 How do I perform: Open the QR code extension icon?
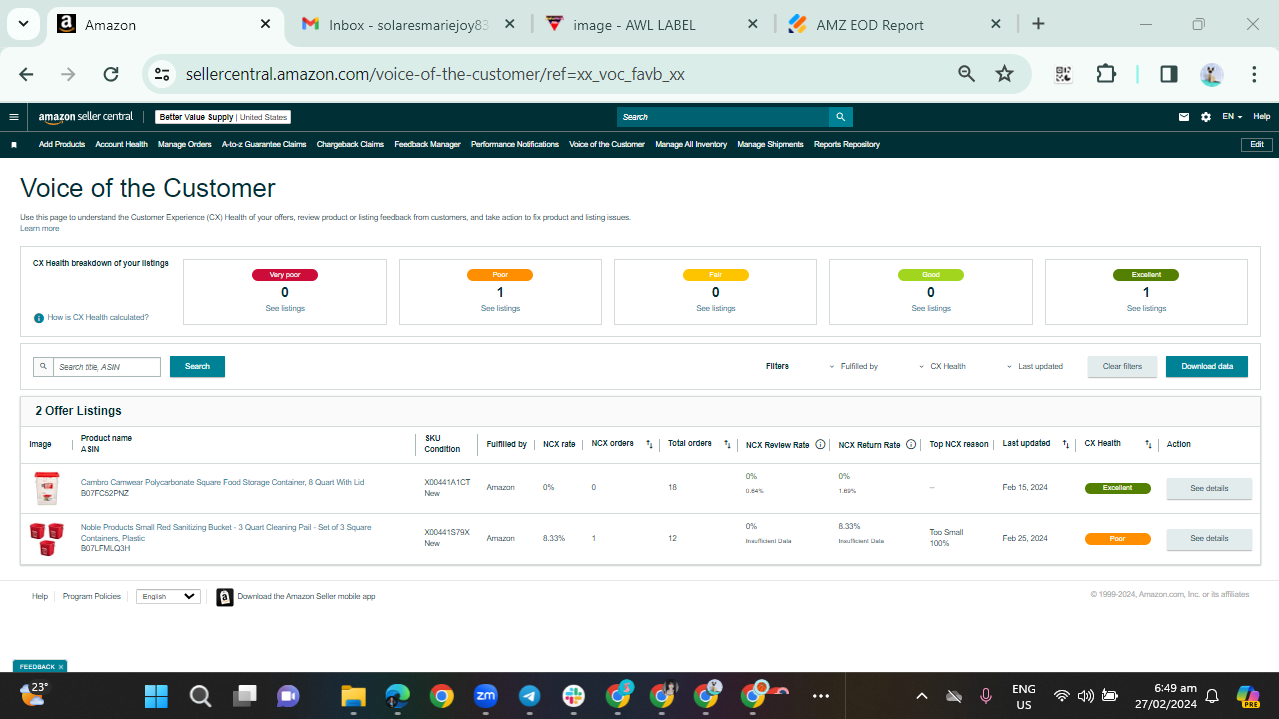tap(1064, 74)
